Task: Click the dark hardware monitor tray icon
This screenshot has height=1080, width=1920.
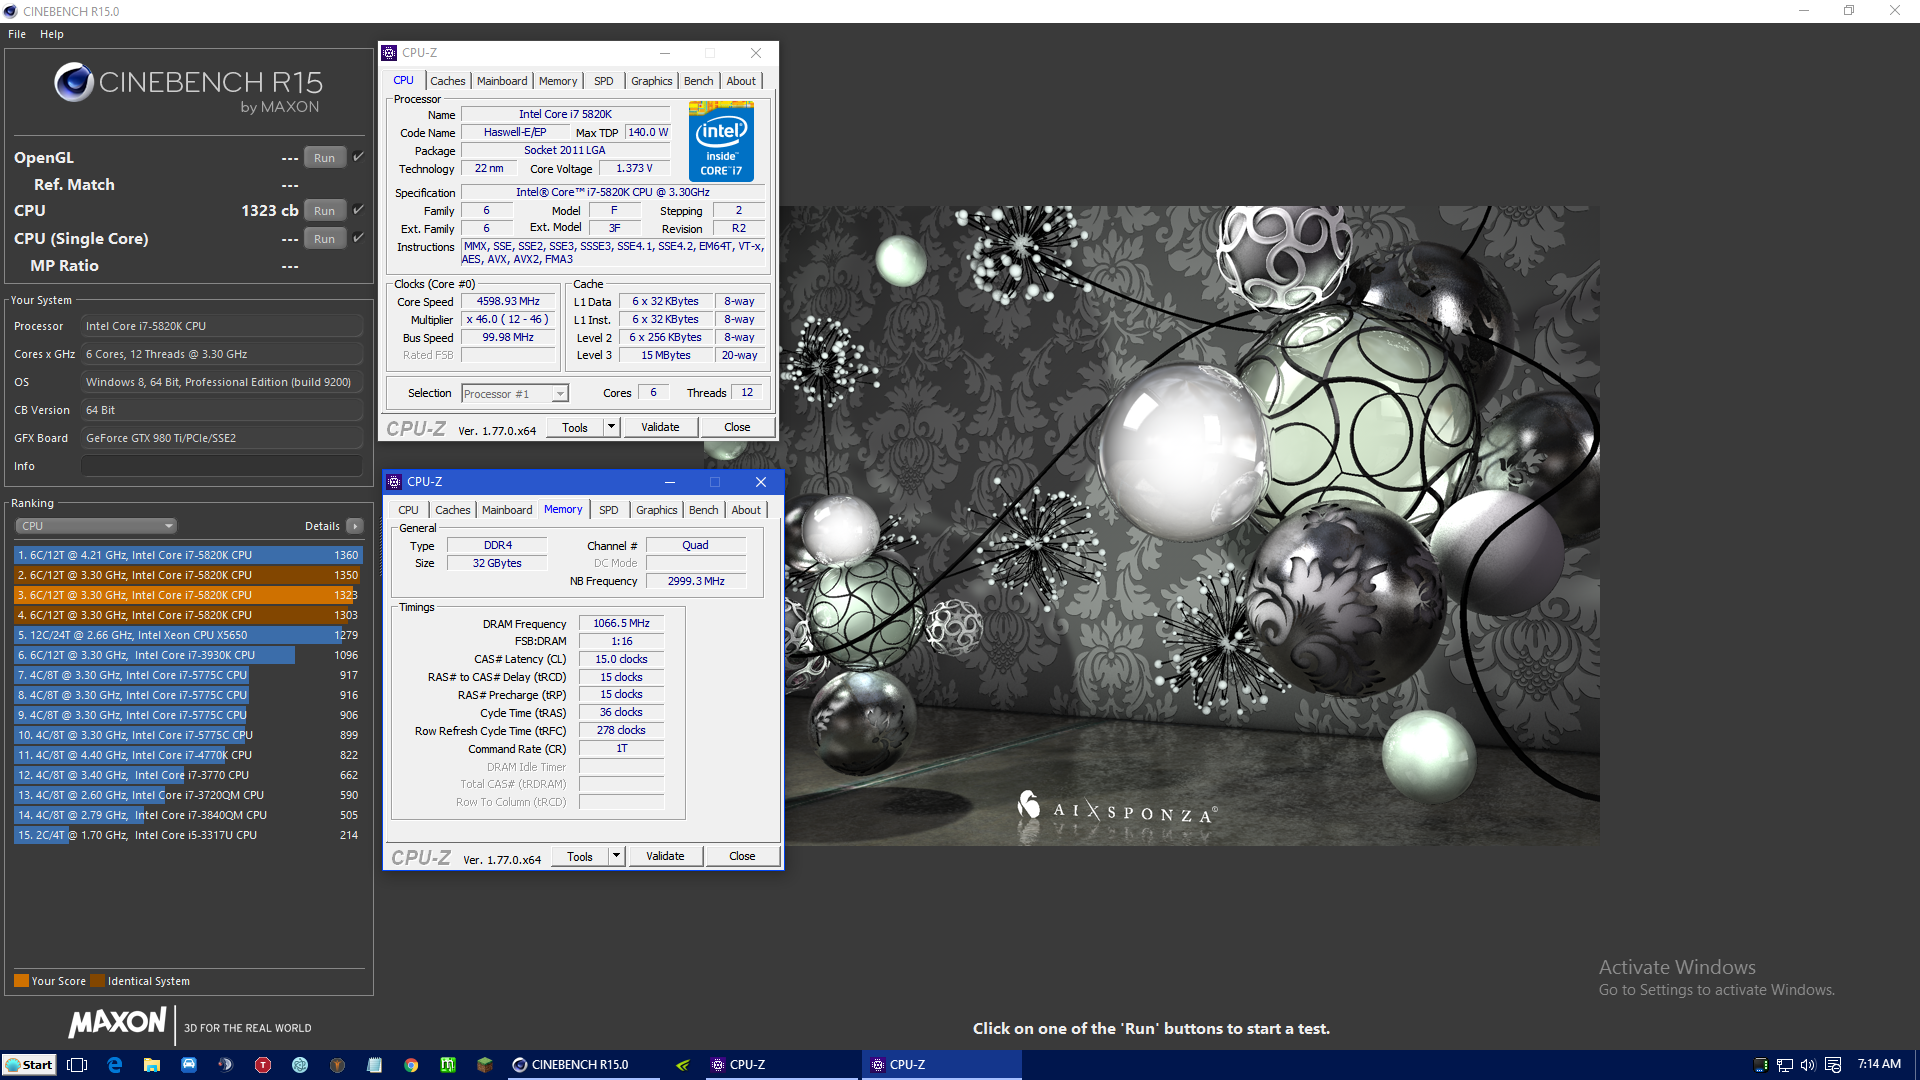Action: [x=1761, y=1065]
